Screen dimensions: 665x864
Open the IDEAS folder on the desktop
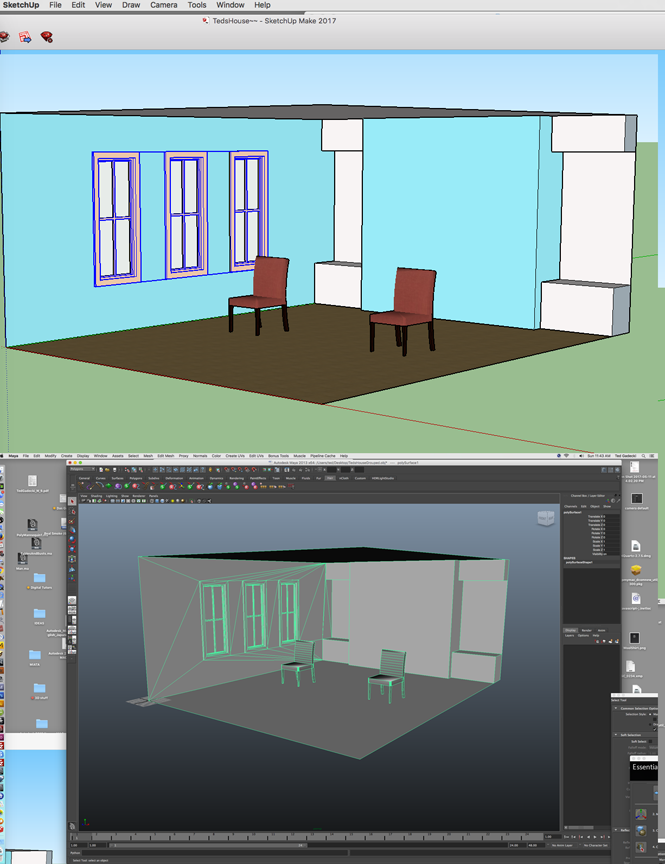[x=39, y=614]
